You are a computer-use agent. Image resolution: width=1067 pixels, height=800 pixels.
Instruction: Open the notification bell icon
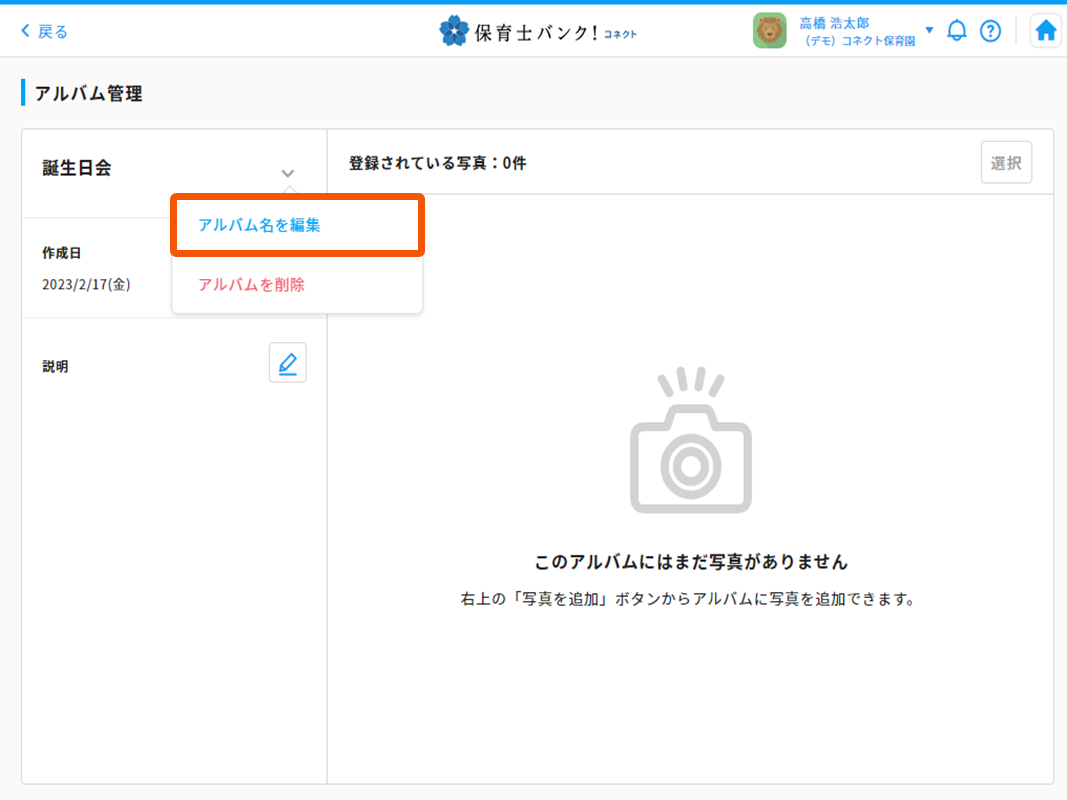click(957, 30)
